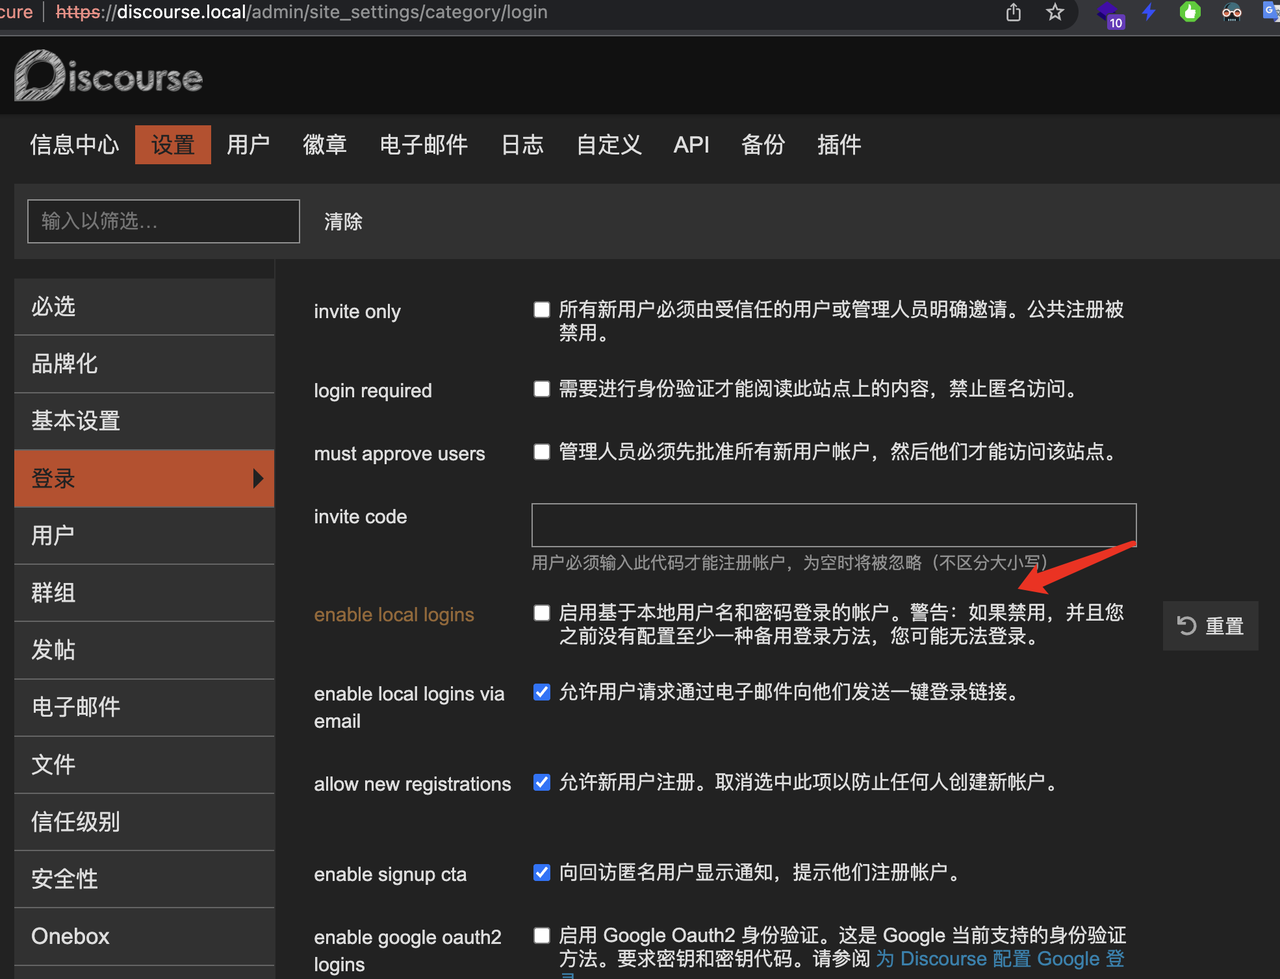This screenshot has height=979, width=1280.
Task: Click the green thumbs-up extension icon
Action: pos(1190,12)
